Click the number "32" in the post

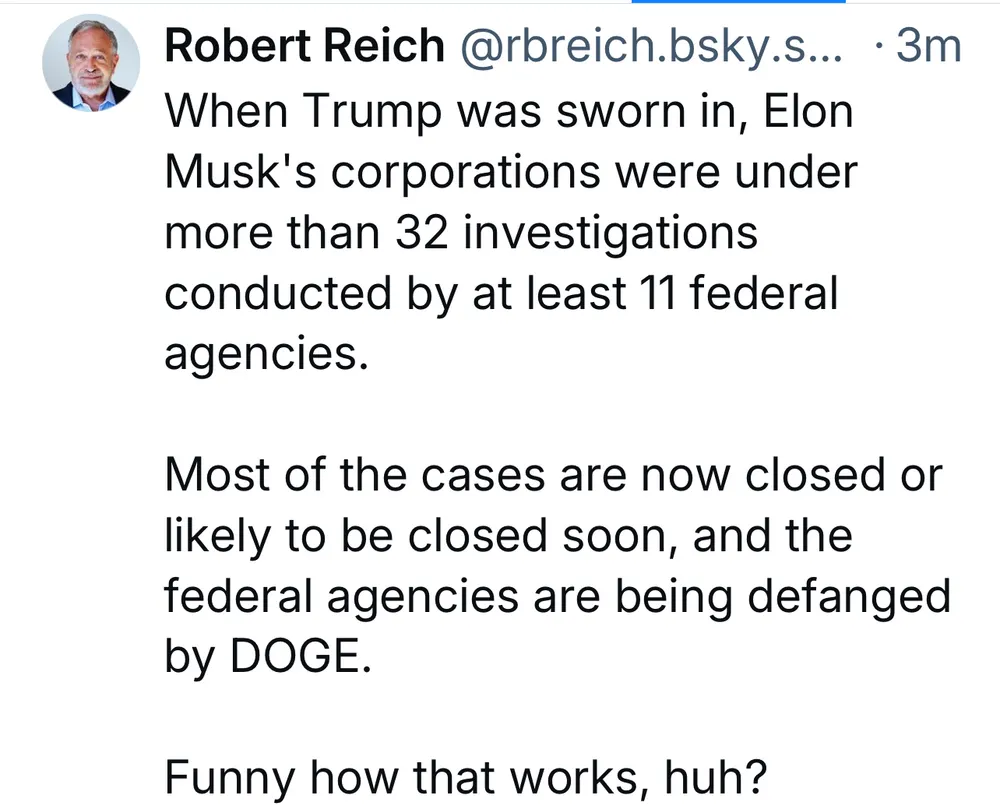[423, 233]
